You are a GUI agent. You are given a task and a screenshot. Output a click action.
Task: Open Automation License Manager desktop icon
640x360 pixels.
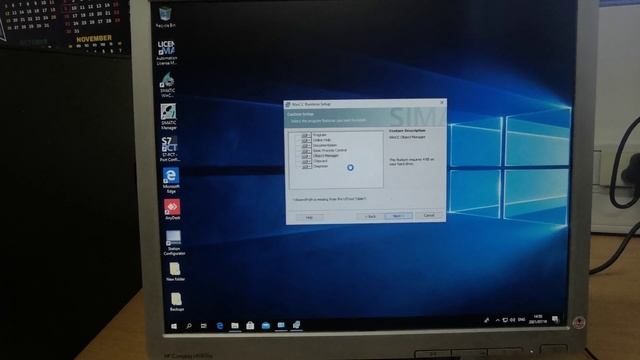(x=166, y=52)
